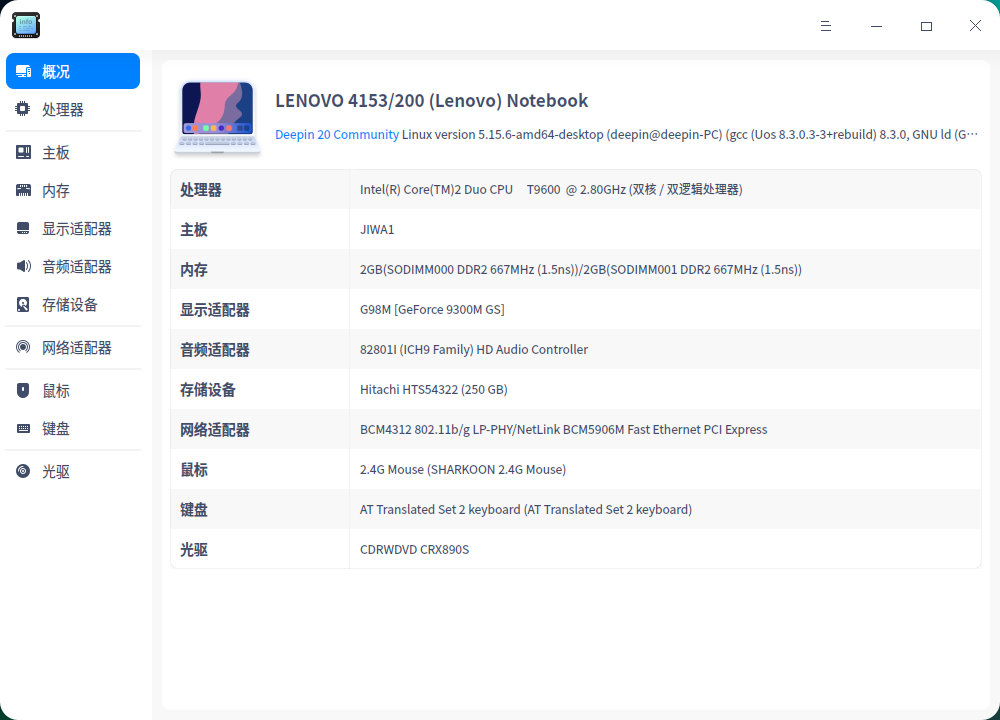This screenshot has height=720, width=1000.
Task: Select the Intel Core2 Duo T9600 value
Action: click(551, 189)
